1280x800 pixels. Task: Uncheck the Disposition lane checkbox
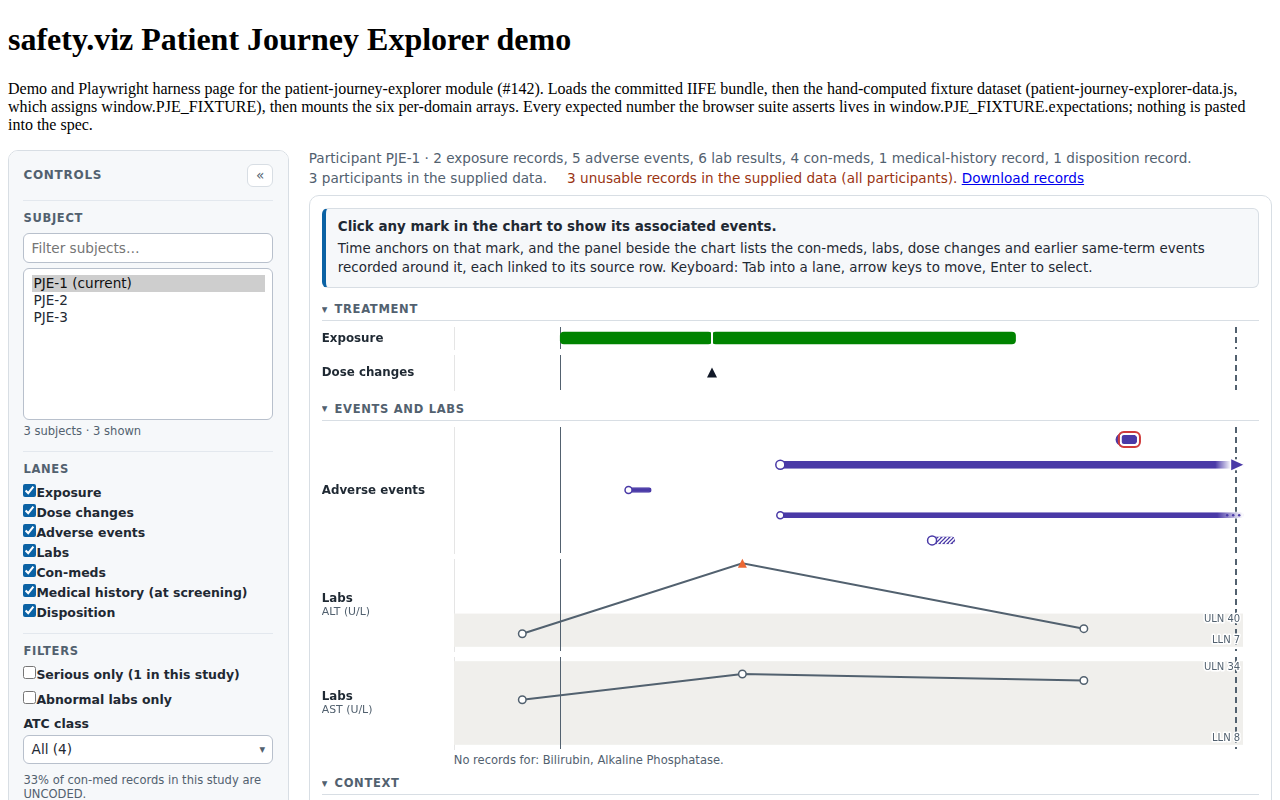point(30,611)
